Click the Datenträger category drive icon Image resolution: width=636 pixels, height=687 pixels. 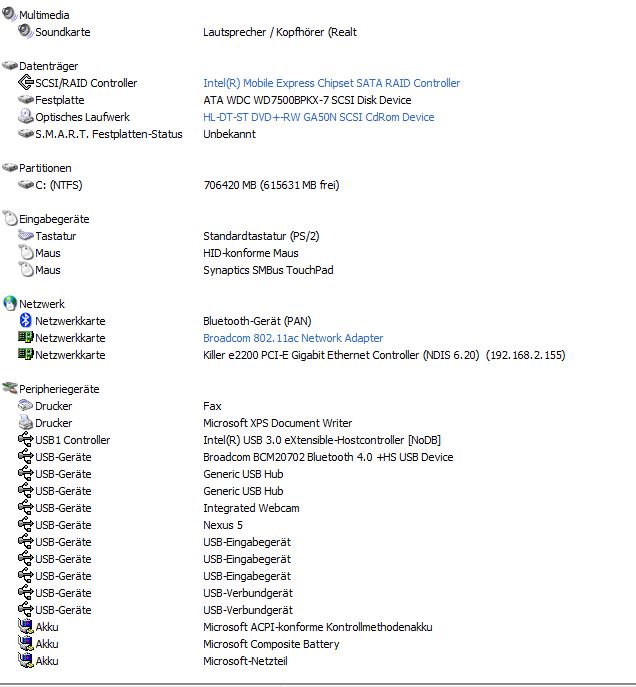click(x=10, y=66)
